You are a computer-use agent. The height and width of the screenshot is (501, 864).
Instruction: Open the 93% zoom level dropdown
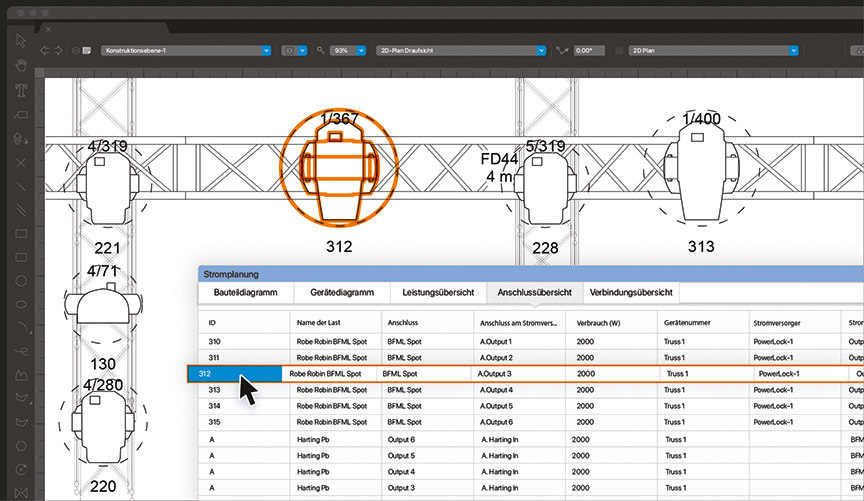(348, 50)
